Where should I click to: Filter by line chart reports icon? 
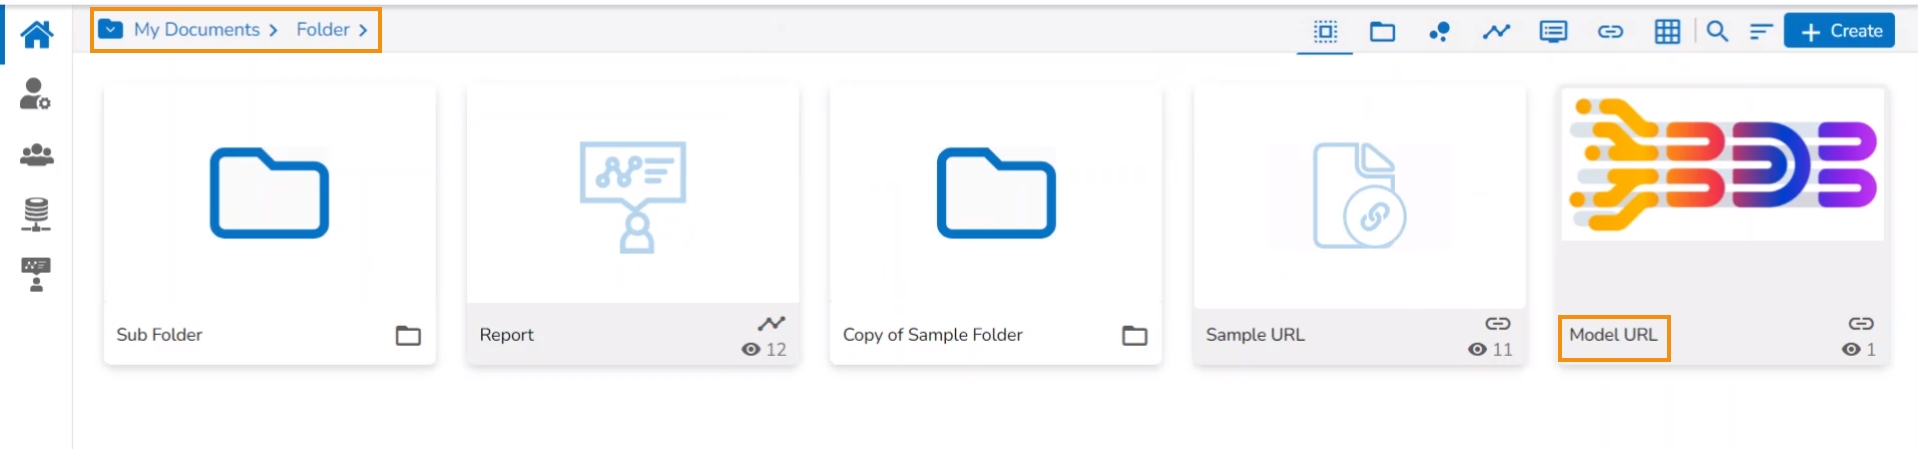1496,32
